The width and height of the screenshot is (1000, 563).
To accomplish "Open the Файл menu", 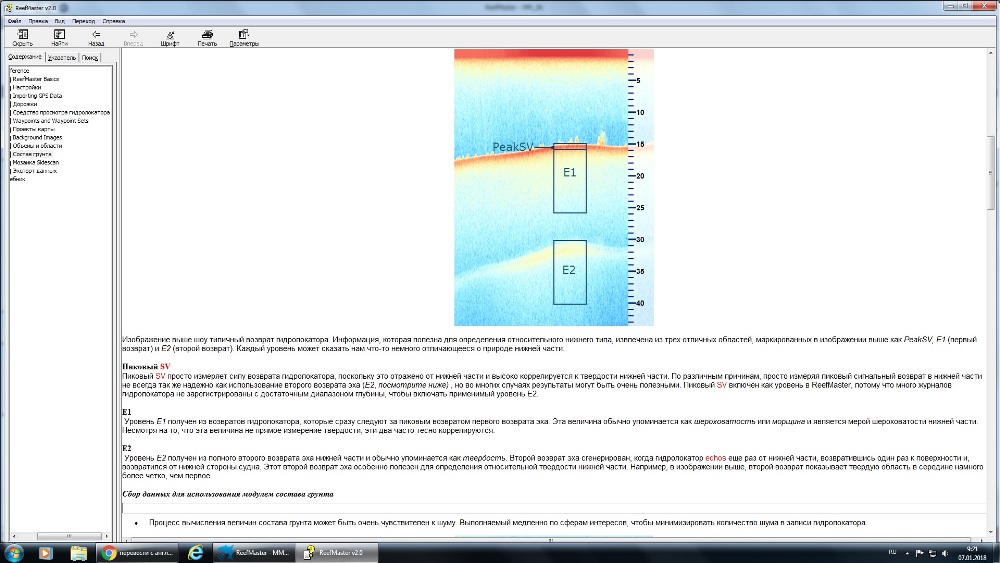I will pos(14,20).
